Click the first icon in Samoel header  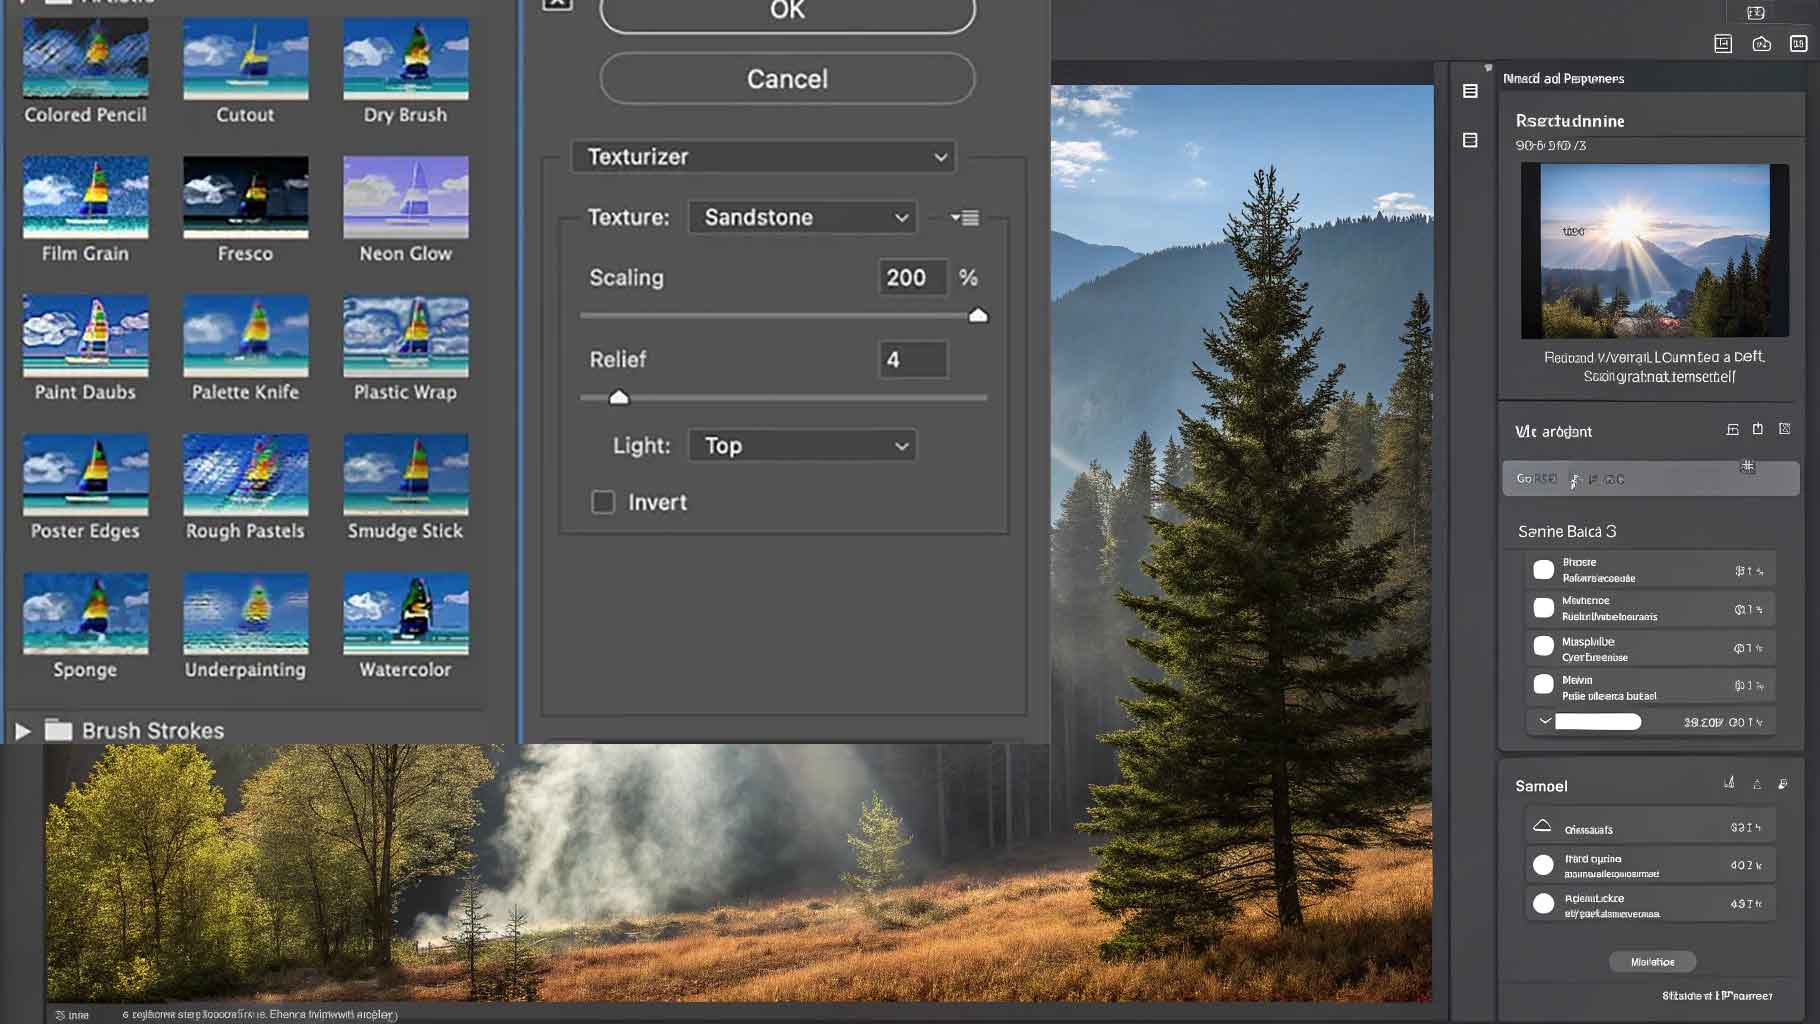[x=1729, y=783]
